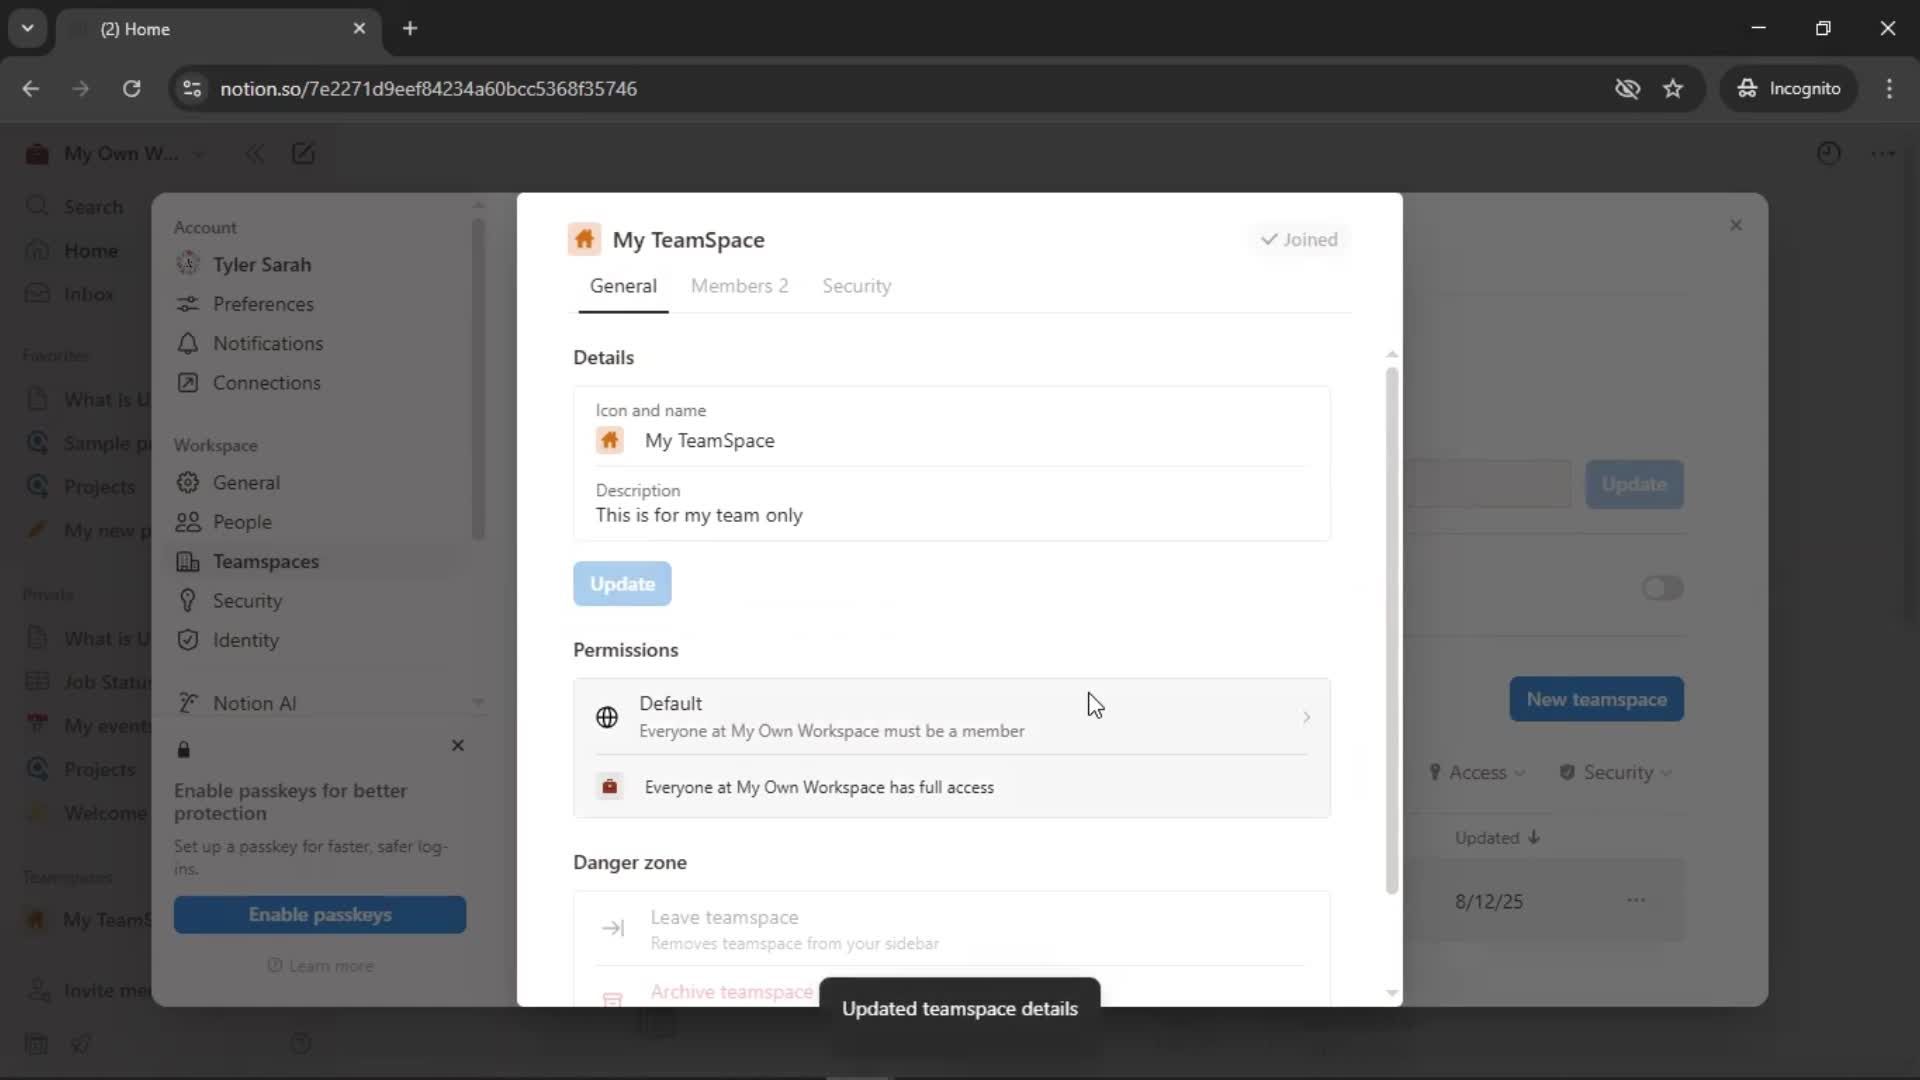
Task: Reload the page in the browser
Action: (x=131, y=89)
